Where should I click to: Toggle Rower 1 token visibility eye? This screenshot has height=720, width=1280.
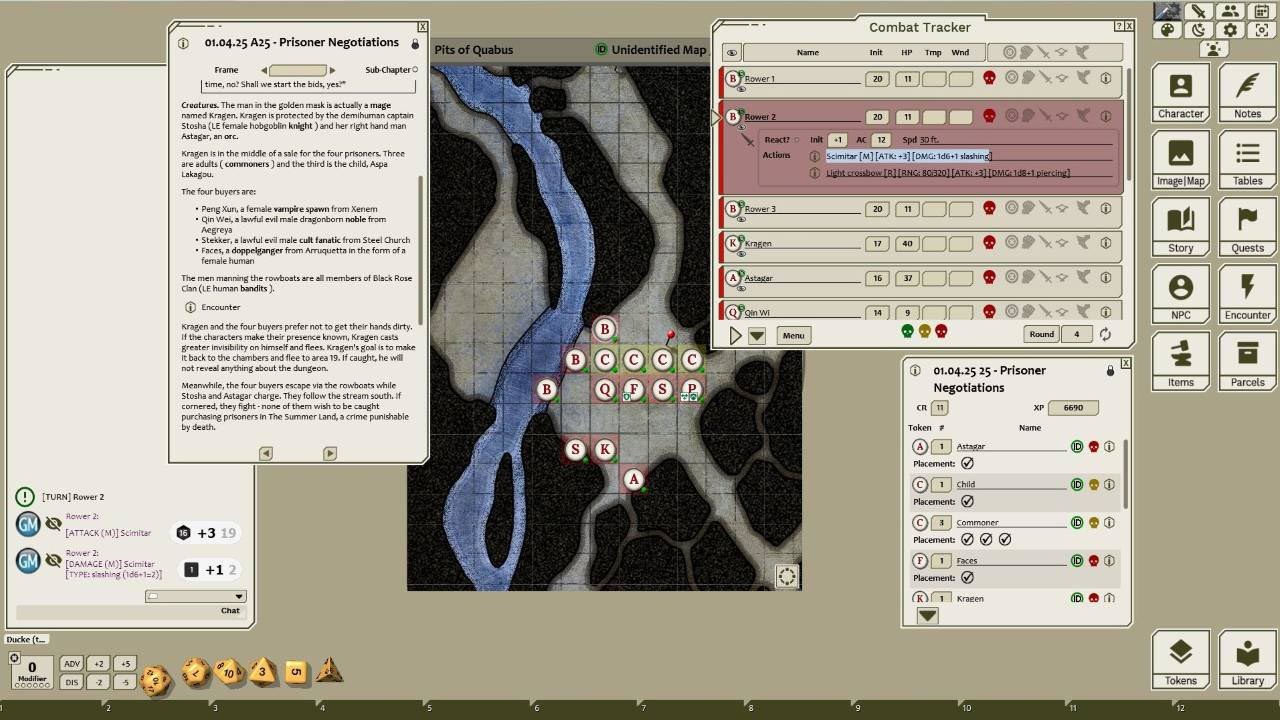[x=741, y=88]
